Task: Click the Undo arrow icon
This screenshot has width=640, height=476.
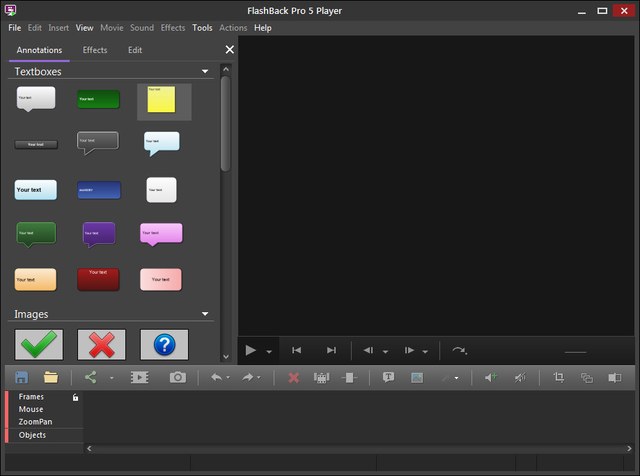Action: [215, 377]
